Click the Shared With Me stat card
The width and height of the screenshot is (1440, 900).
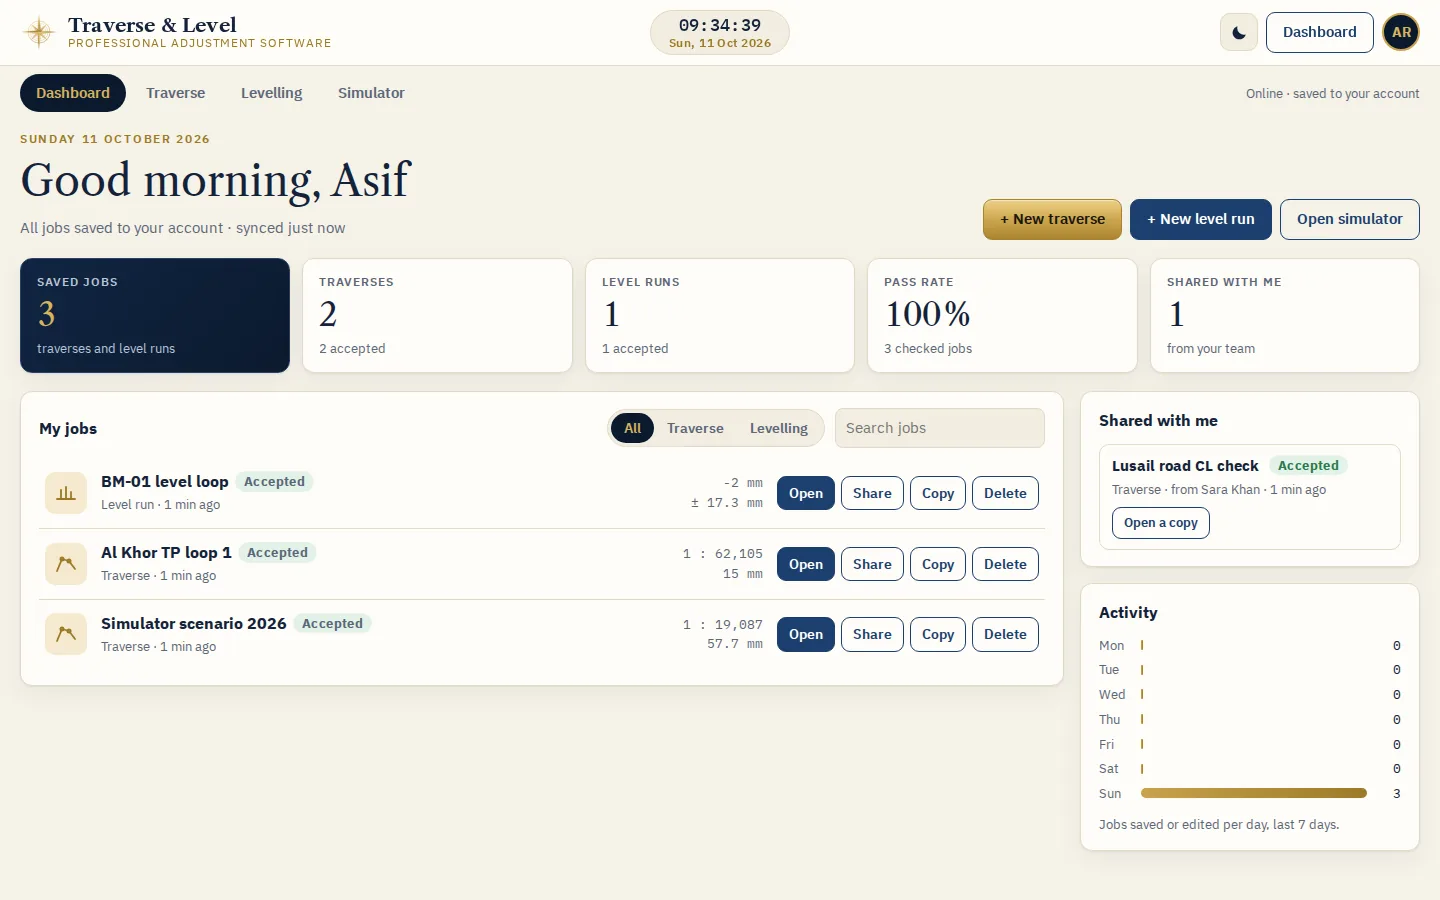click(x=1285, y=316)
